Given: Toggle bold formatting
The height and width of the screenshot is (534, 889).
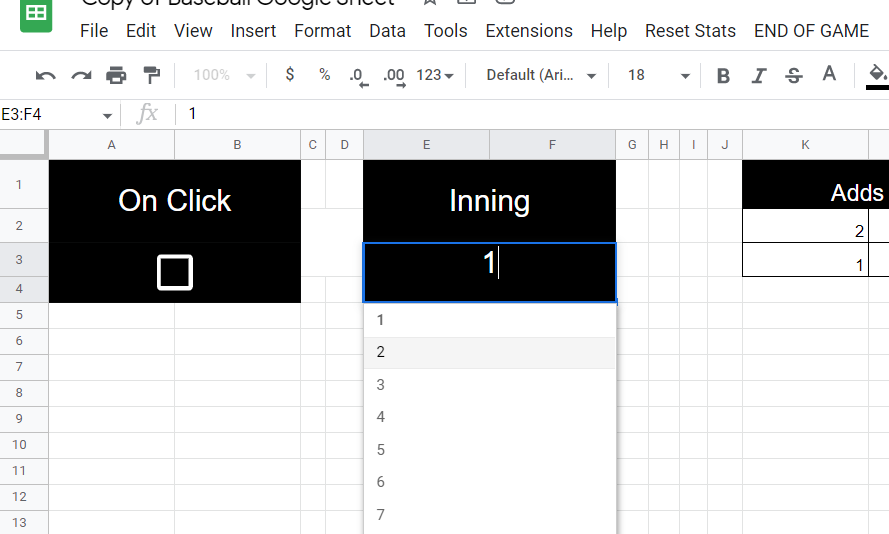Looking at the screenshot, I should [723, 75].
